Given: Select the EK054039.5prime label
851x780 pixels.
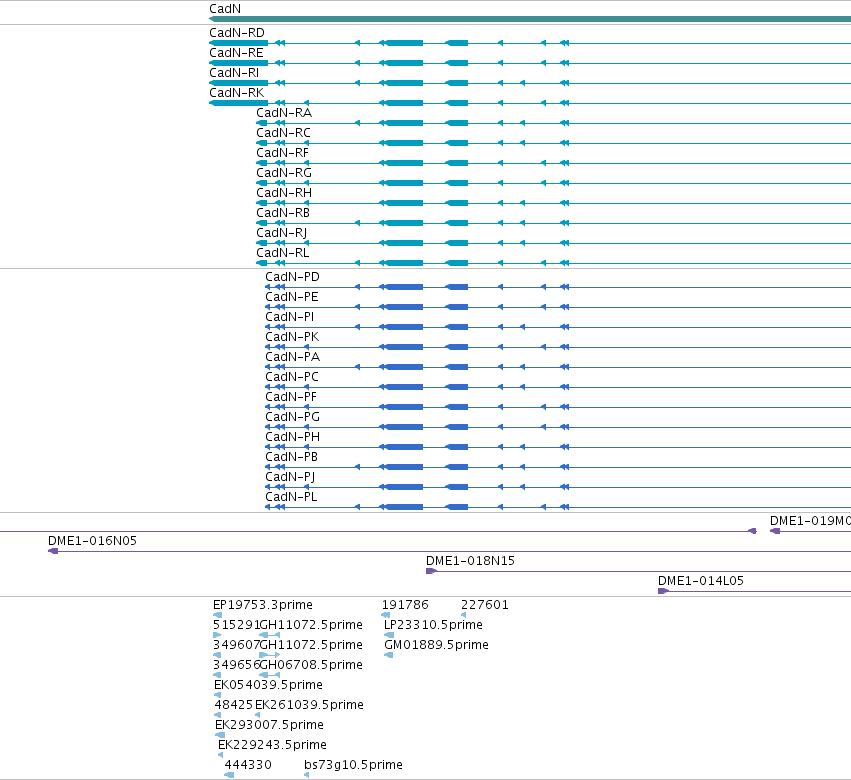Looking at the screenshot, I should (268, 685).
